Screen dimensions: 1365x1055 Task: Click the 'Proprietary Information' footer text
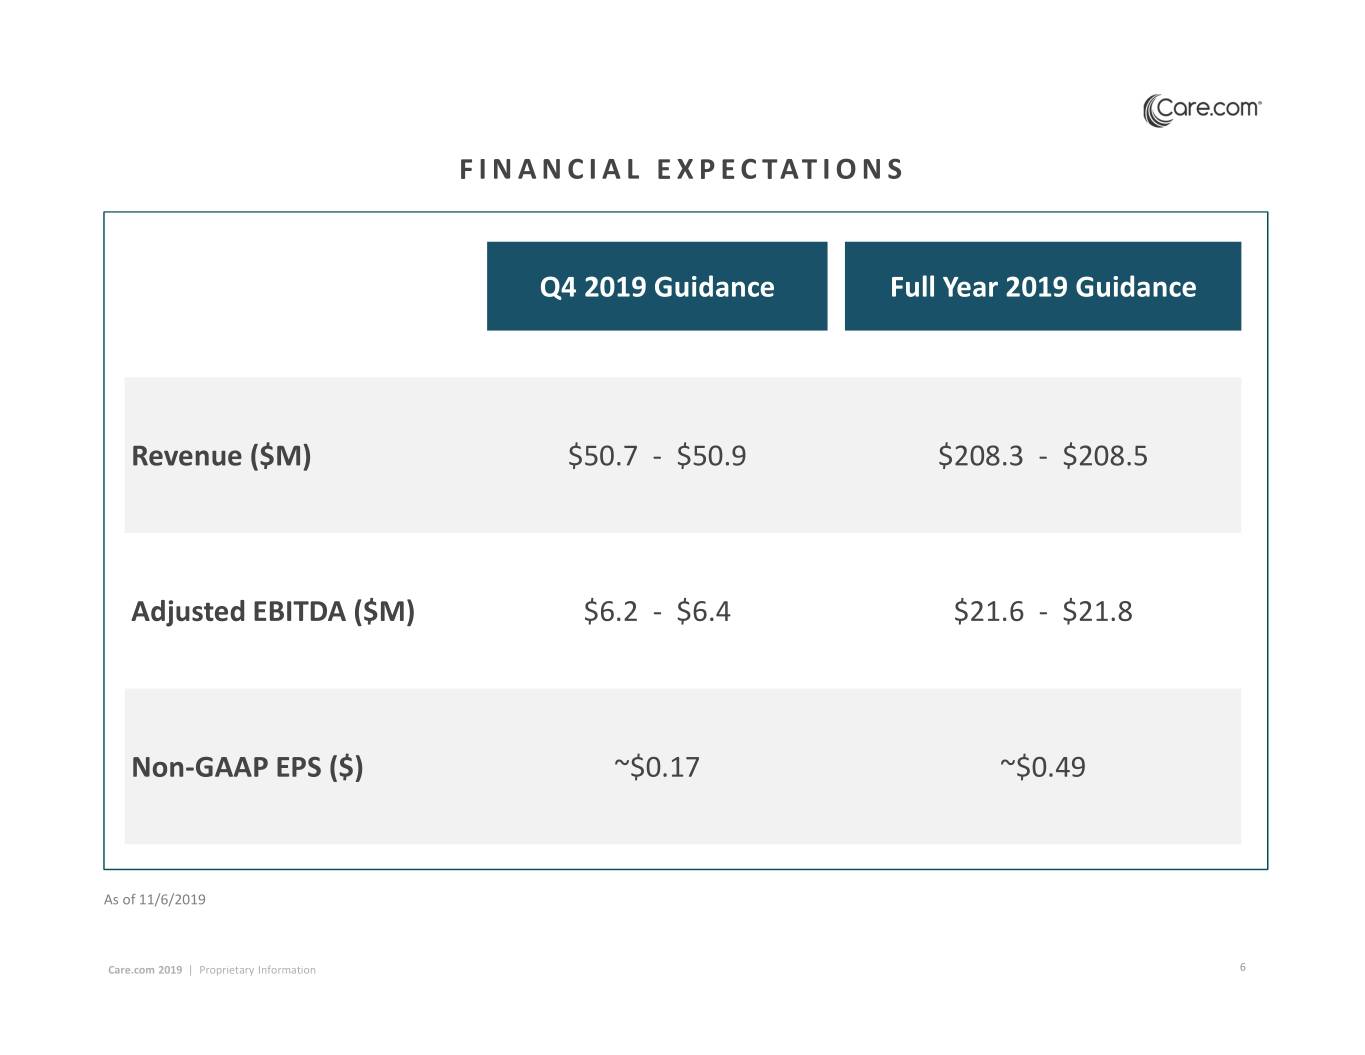(x=257, y=970)
